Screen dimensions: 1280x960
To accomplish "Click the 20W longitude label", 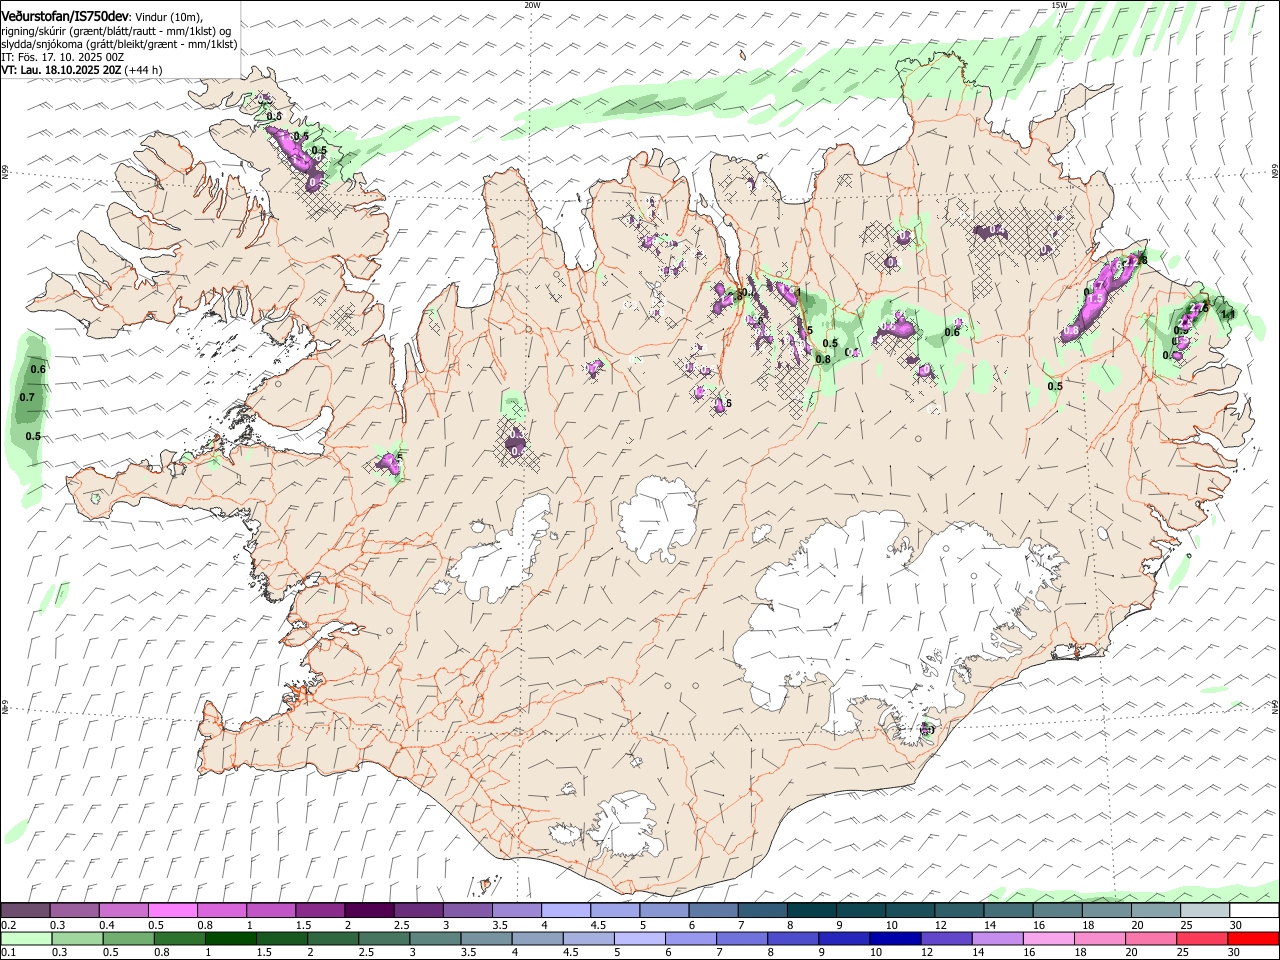I will point(532,4).
